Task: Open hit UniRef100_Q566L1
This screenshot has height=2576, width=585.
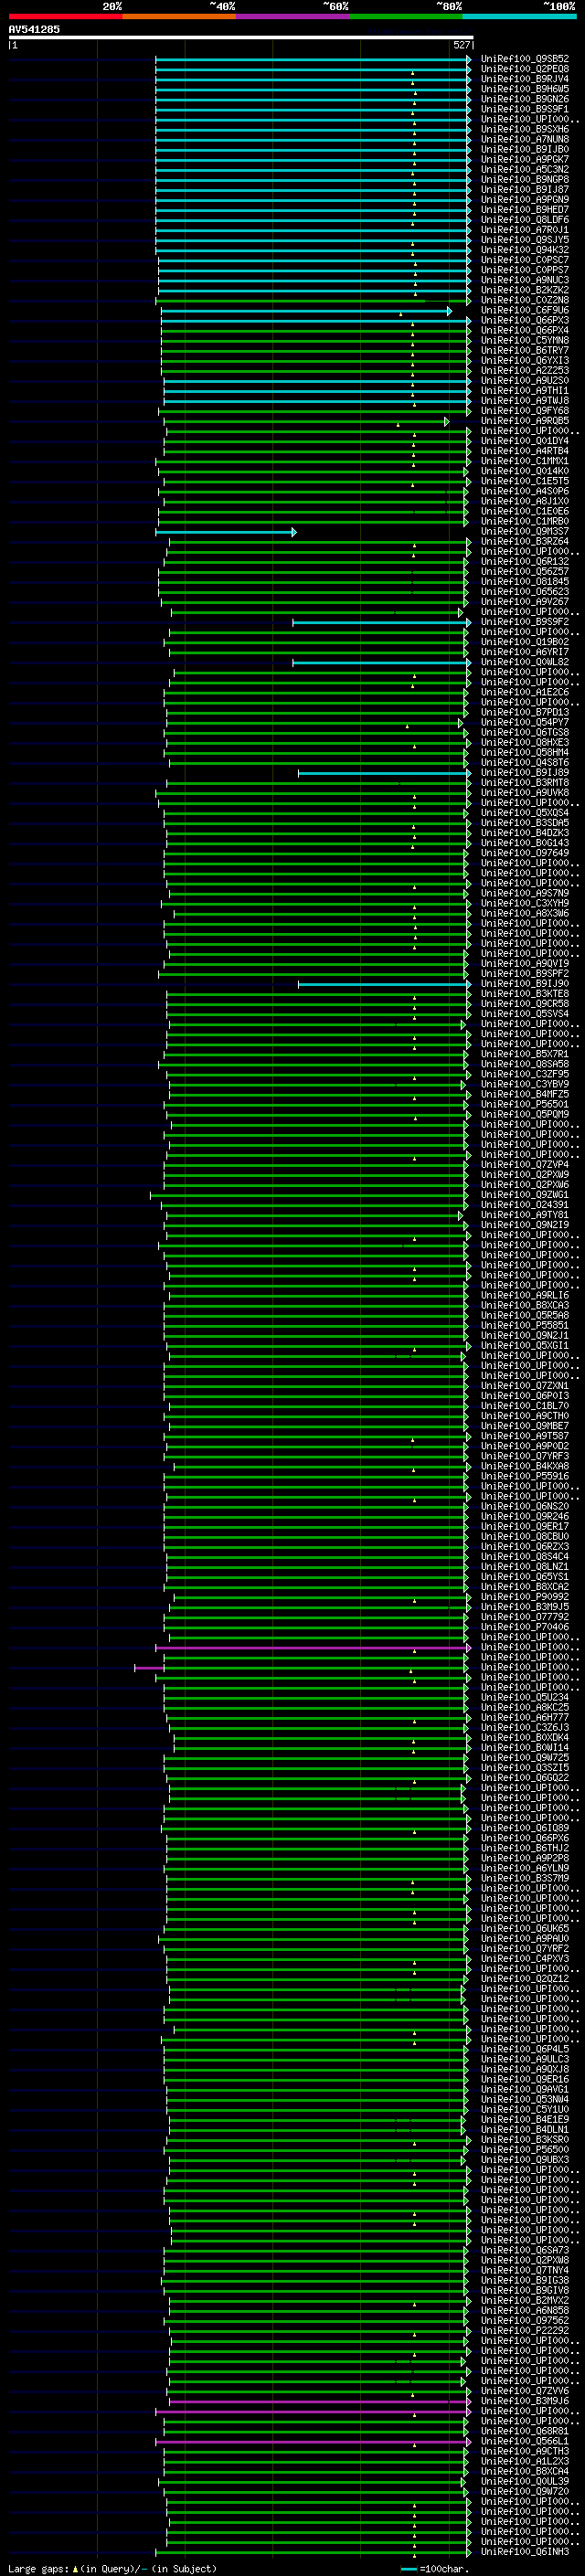Action: pyautogui.click(x=525, y=2441)
